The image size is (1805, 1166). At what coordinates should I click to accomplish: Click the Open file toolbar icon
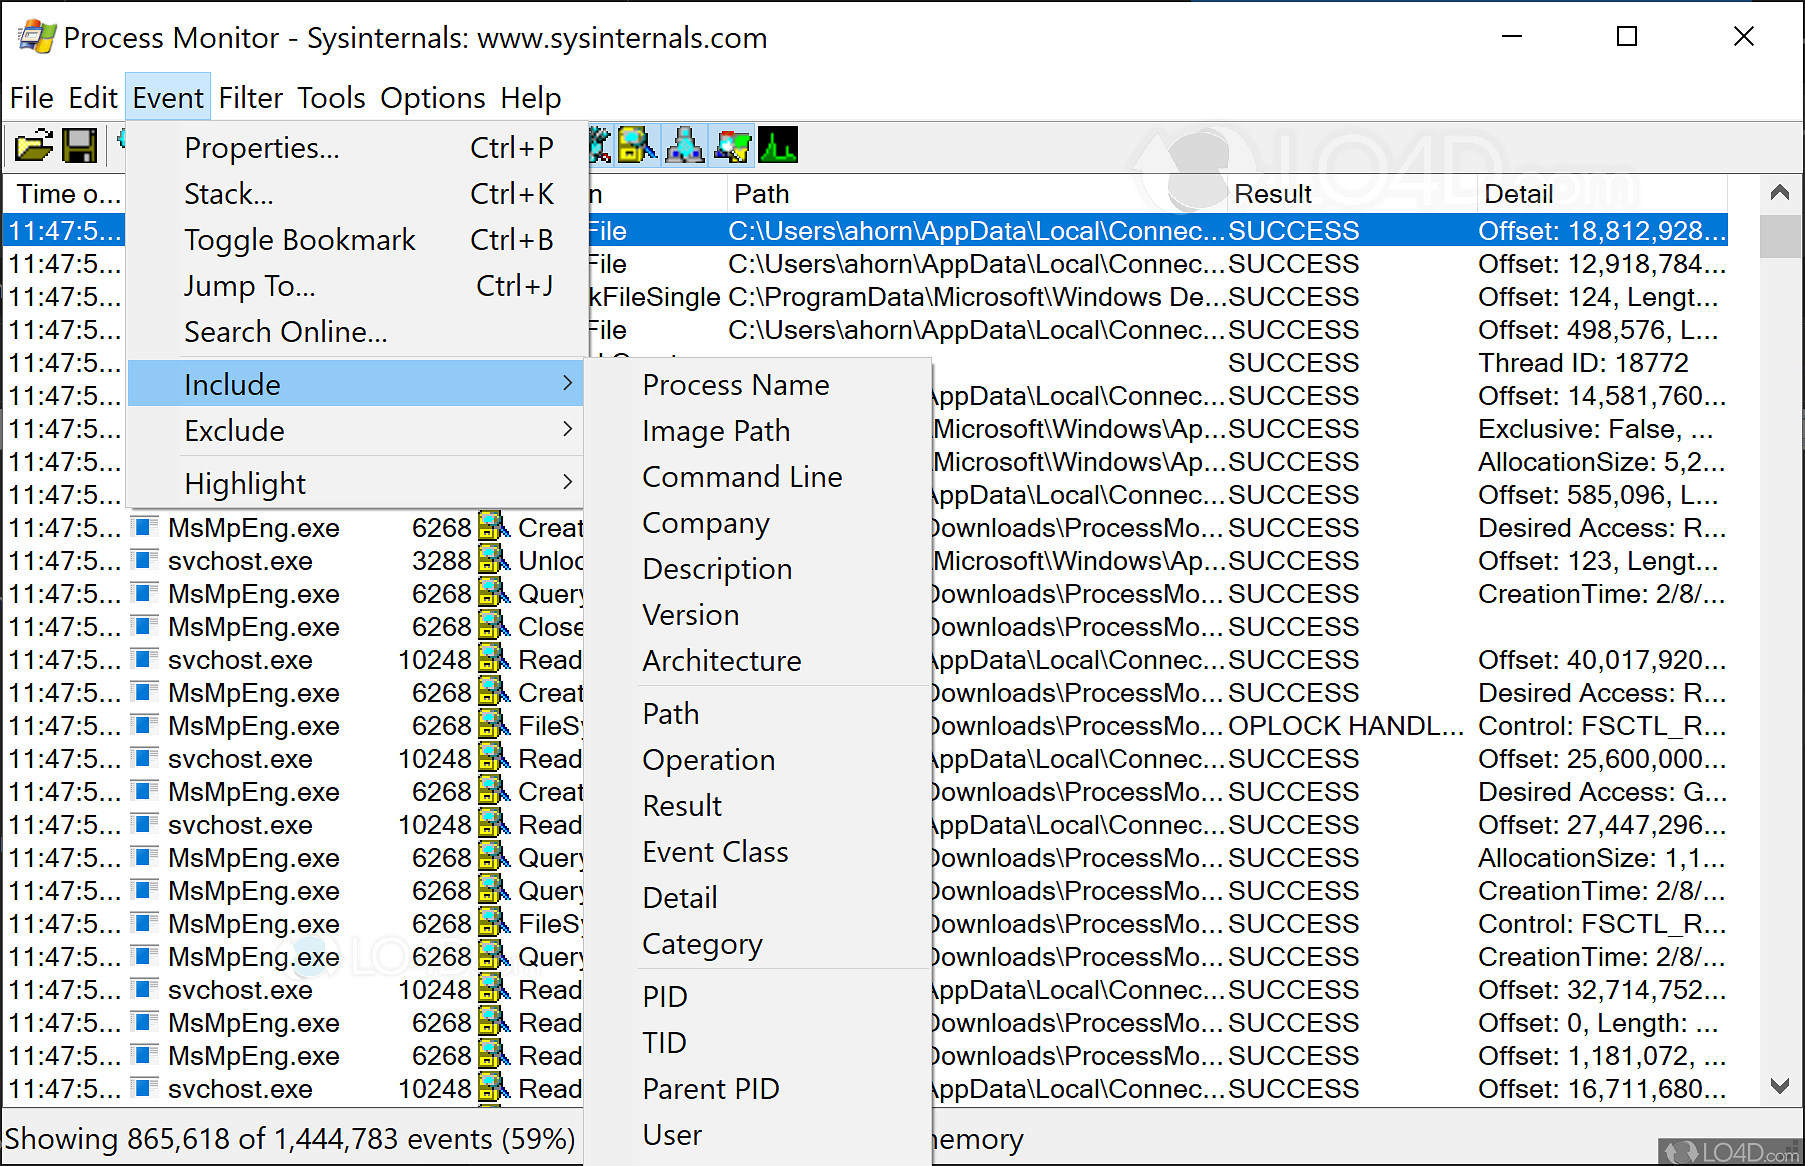[33, 146]
